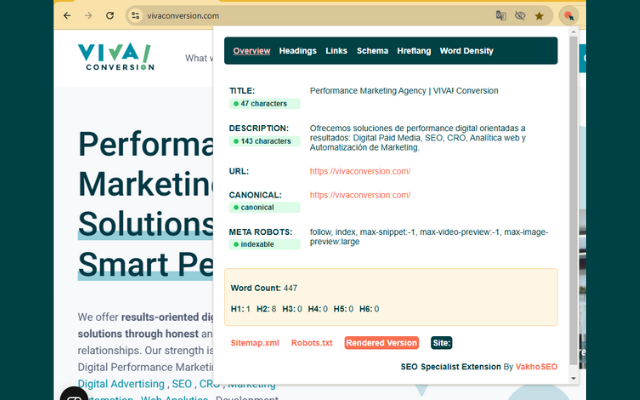Viewport: 640px width, 400px height.
Task: Click the SEO Specialist extension icon
Action: point(569,16)
